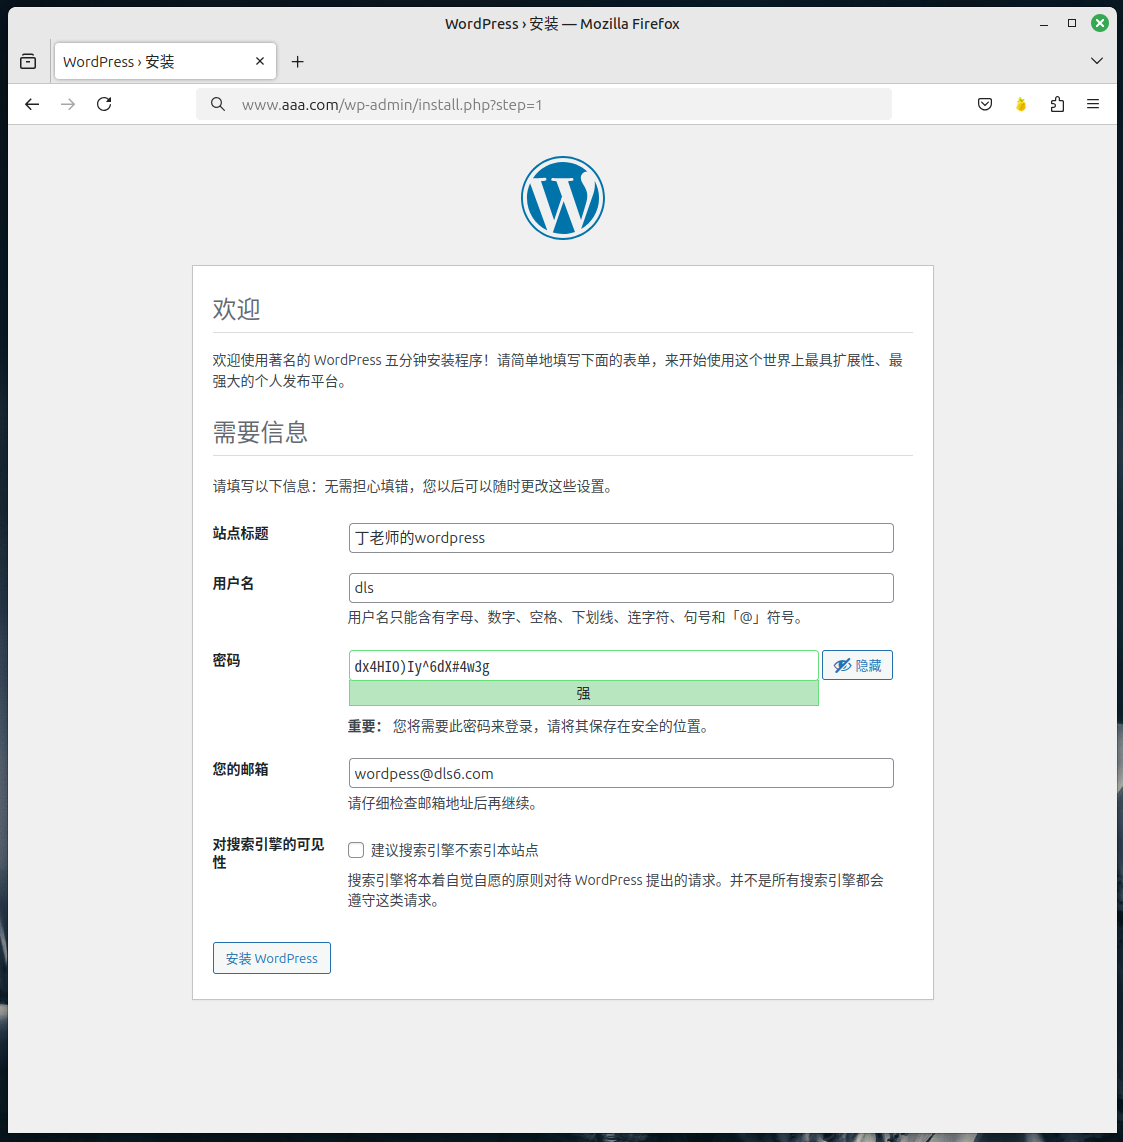Screen dimensions: 1123x1142
Task: Click the 安装 WordPress button
Action: (272, 958)
